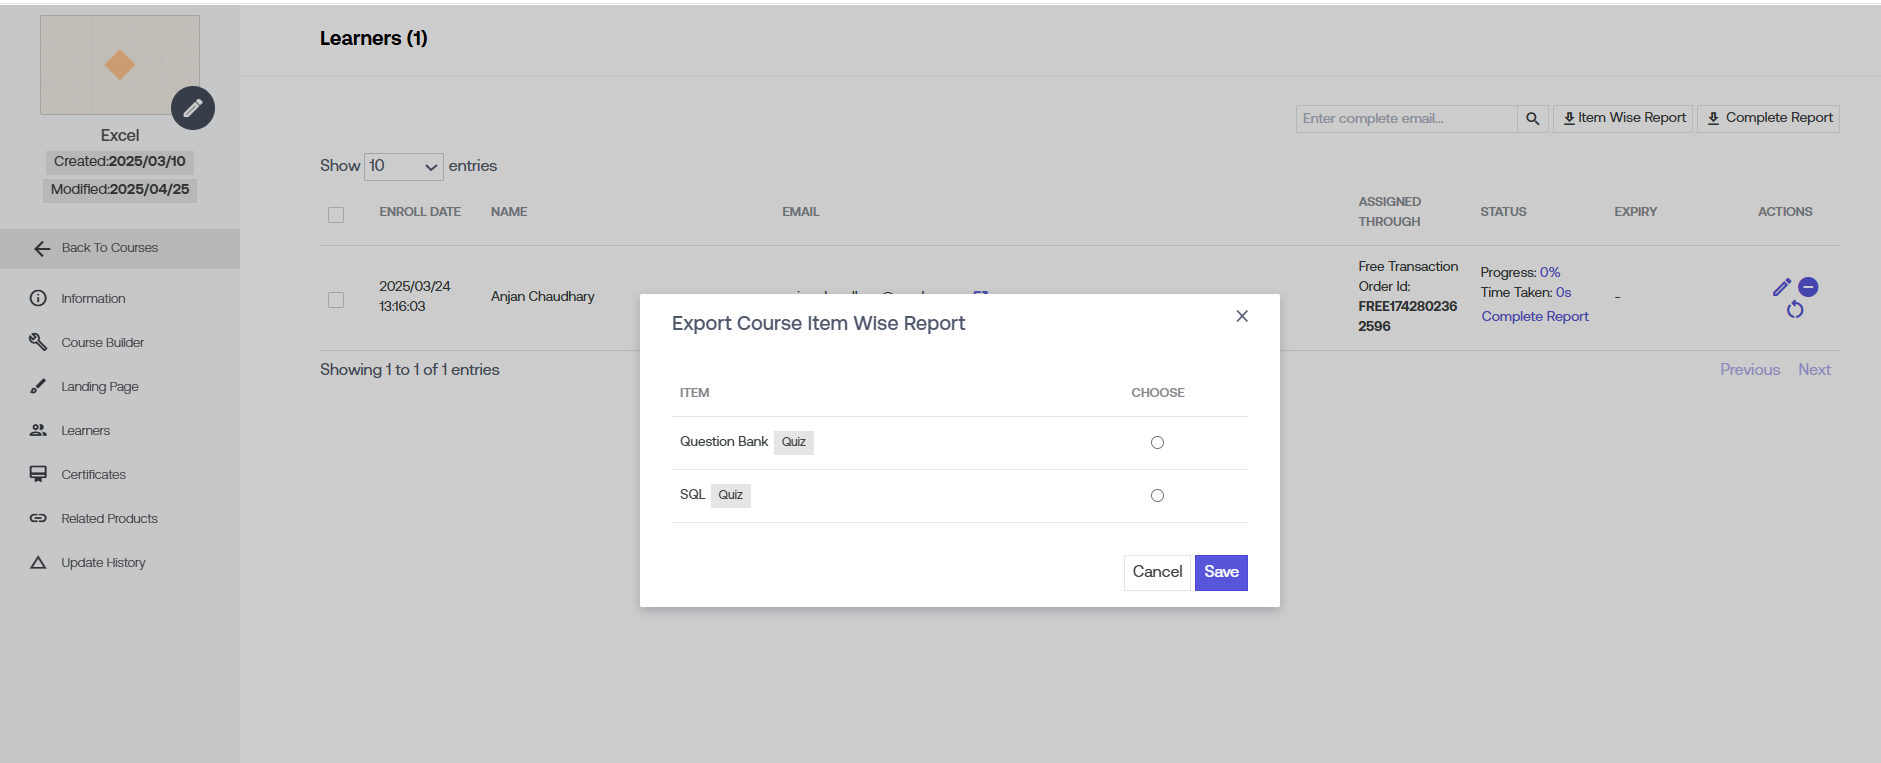Cancel the export report dialog

1157,572
